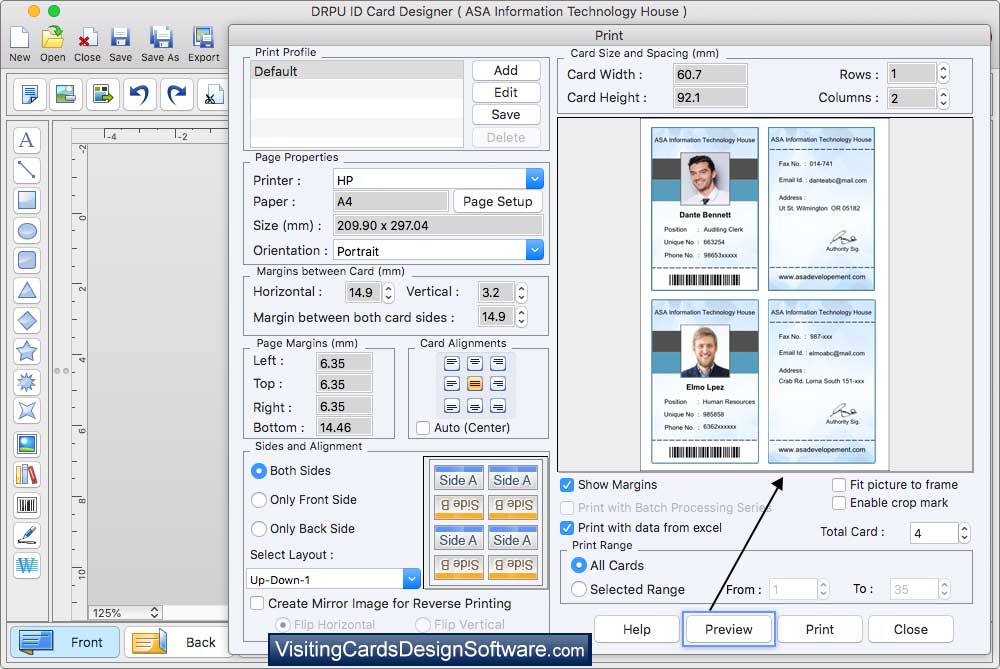This screenshot has width=1000, height=669.
Task: Select the Rounded rectangle tool
Action: 27,260
